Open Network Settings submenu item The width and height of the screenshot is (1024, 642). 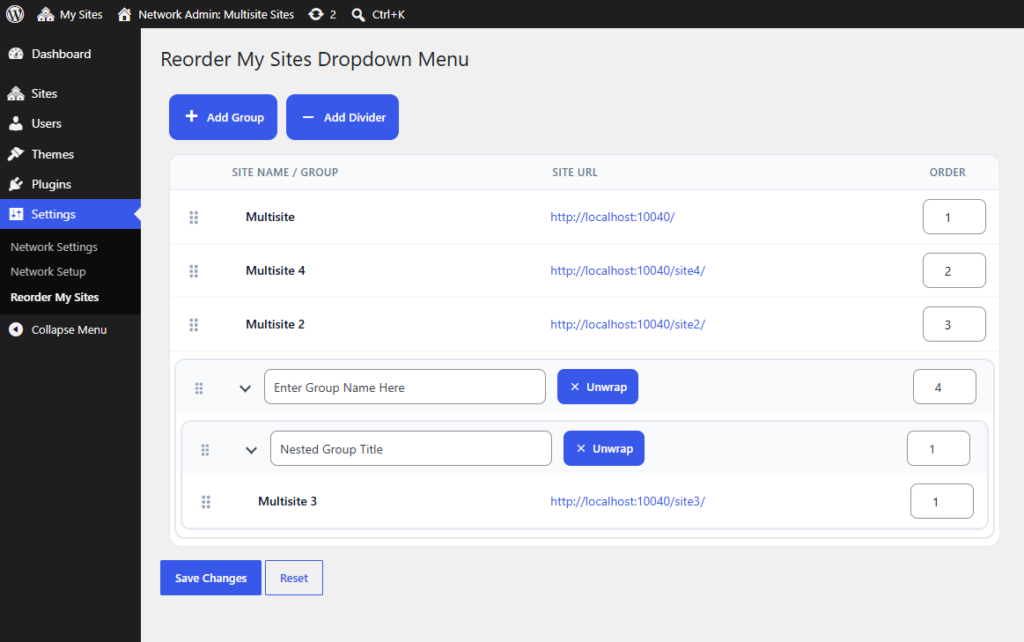point(54,247)
